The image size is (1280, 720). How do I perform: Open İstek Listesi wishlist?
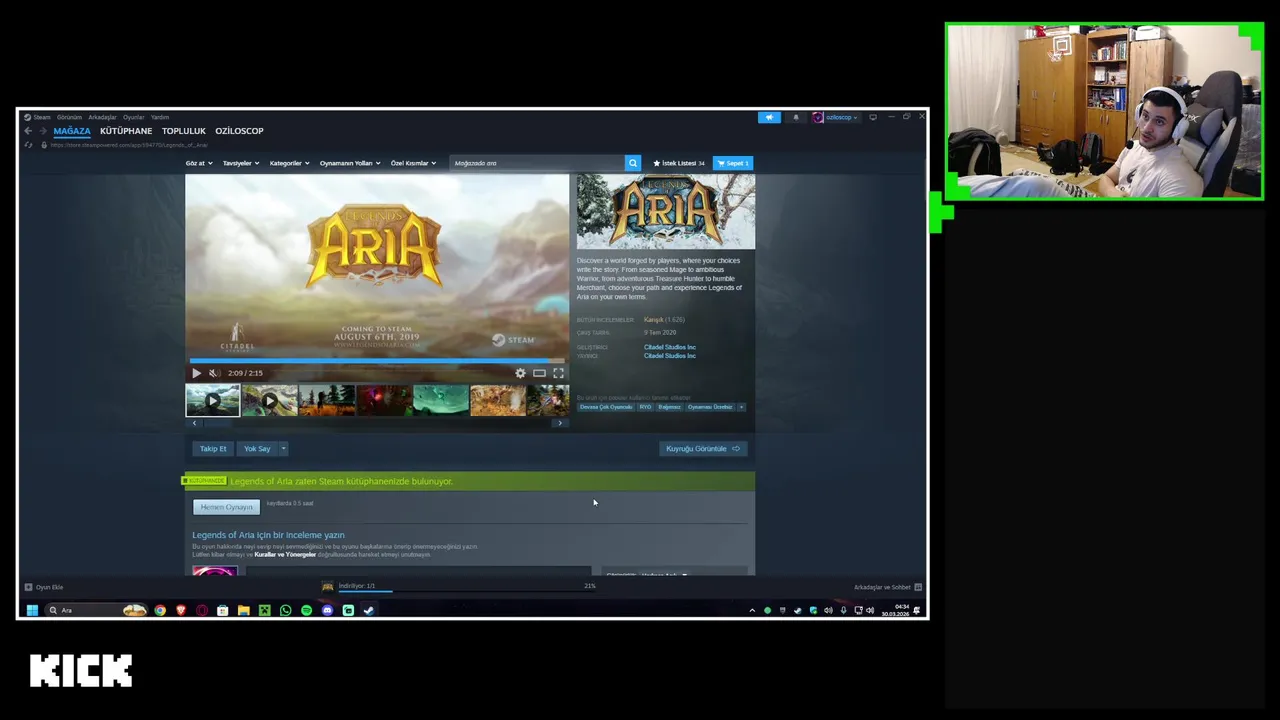tap(679, 163)
